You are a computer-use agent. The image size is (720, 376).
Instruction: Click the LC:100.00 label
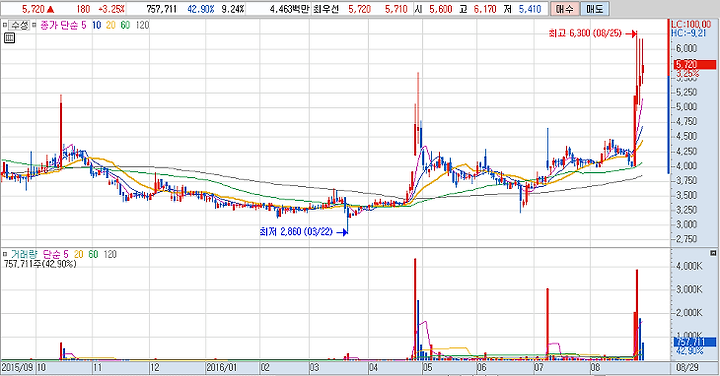pyautogui.click(x=691, y=24)
